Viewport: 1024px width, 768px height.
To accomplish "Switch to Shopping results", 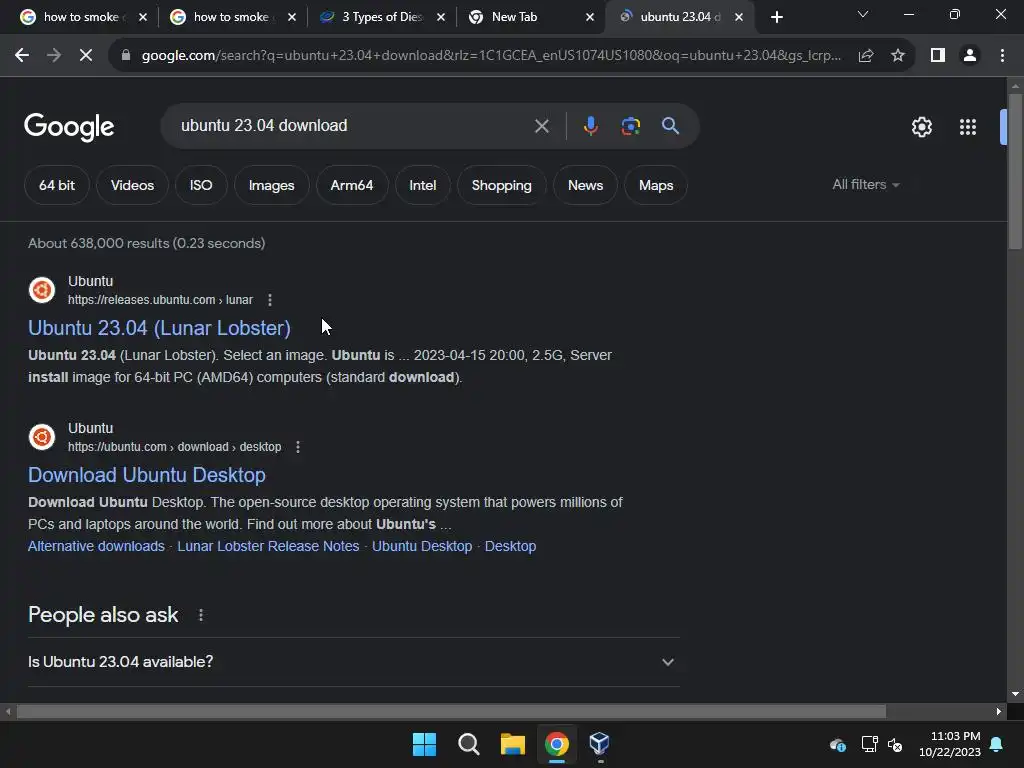I will (x=502, y=185).
